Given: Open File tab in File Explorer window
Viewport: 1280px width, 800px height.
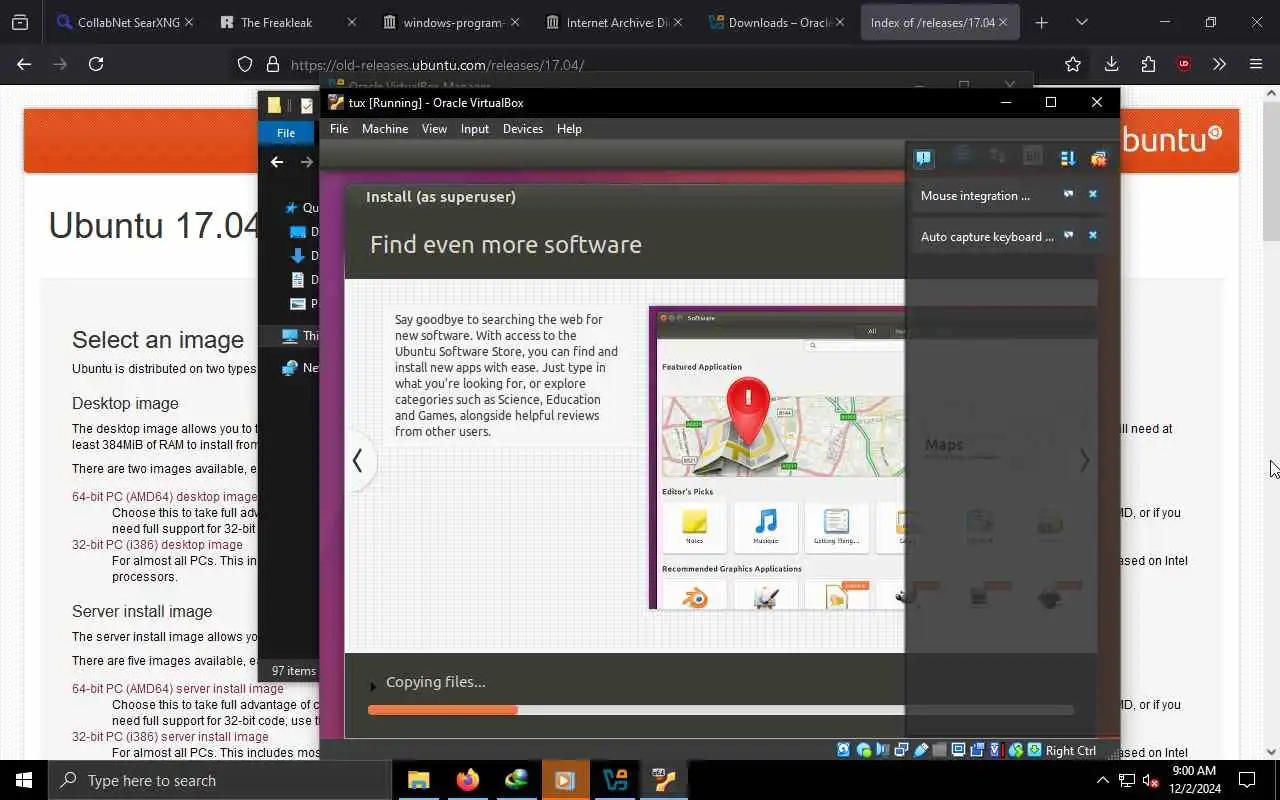Looking at the screenshot, I should [286, 133].
